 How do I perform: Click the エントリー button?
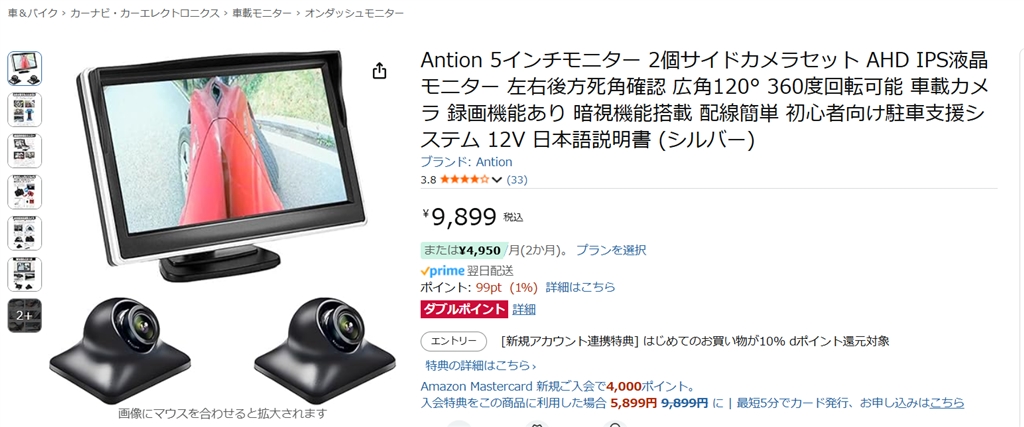[454, 341]
